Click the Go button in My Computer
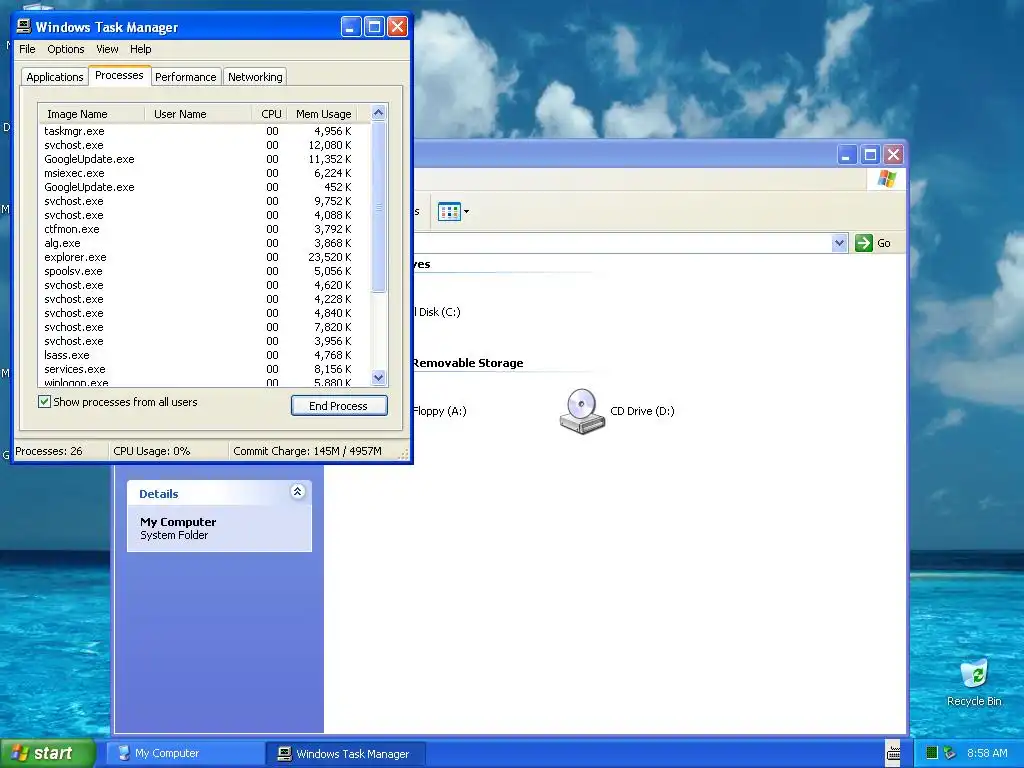Viewport: 1024px width, 768px height. (873, 243)
